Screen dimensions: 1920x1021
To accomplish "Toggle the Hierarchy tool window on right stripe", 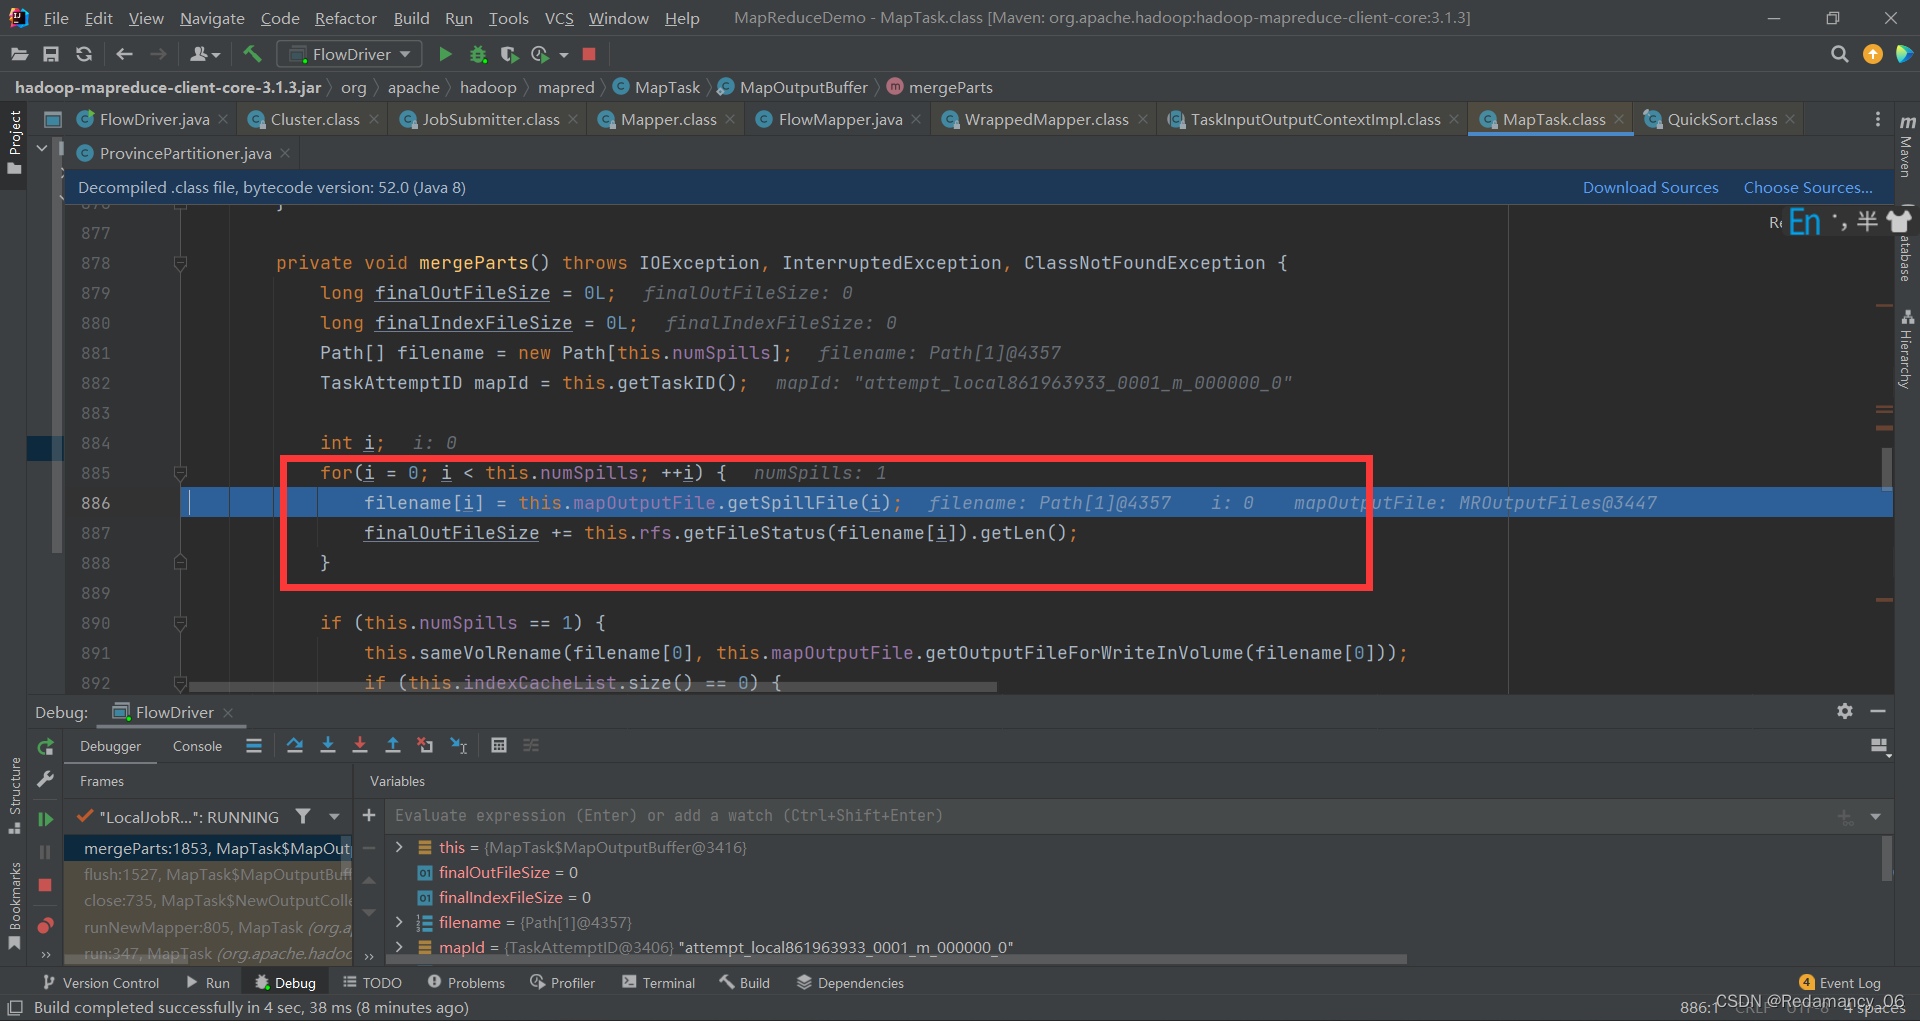I will point(1906,349).
